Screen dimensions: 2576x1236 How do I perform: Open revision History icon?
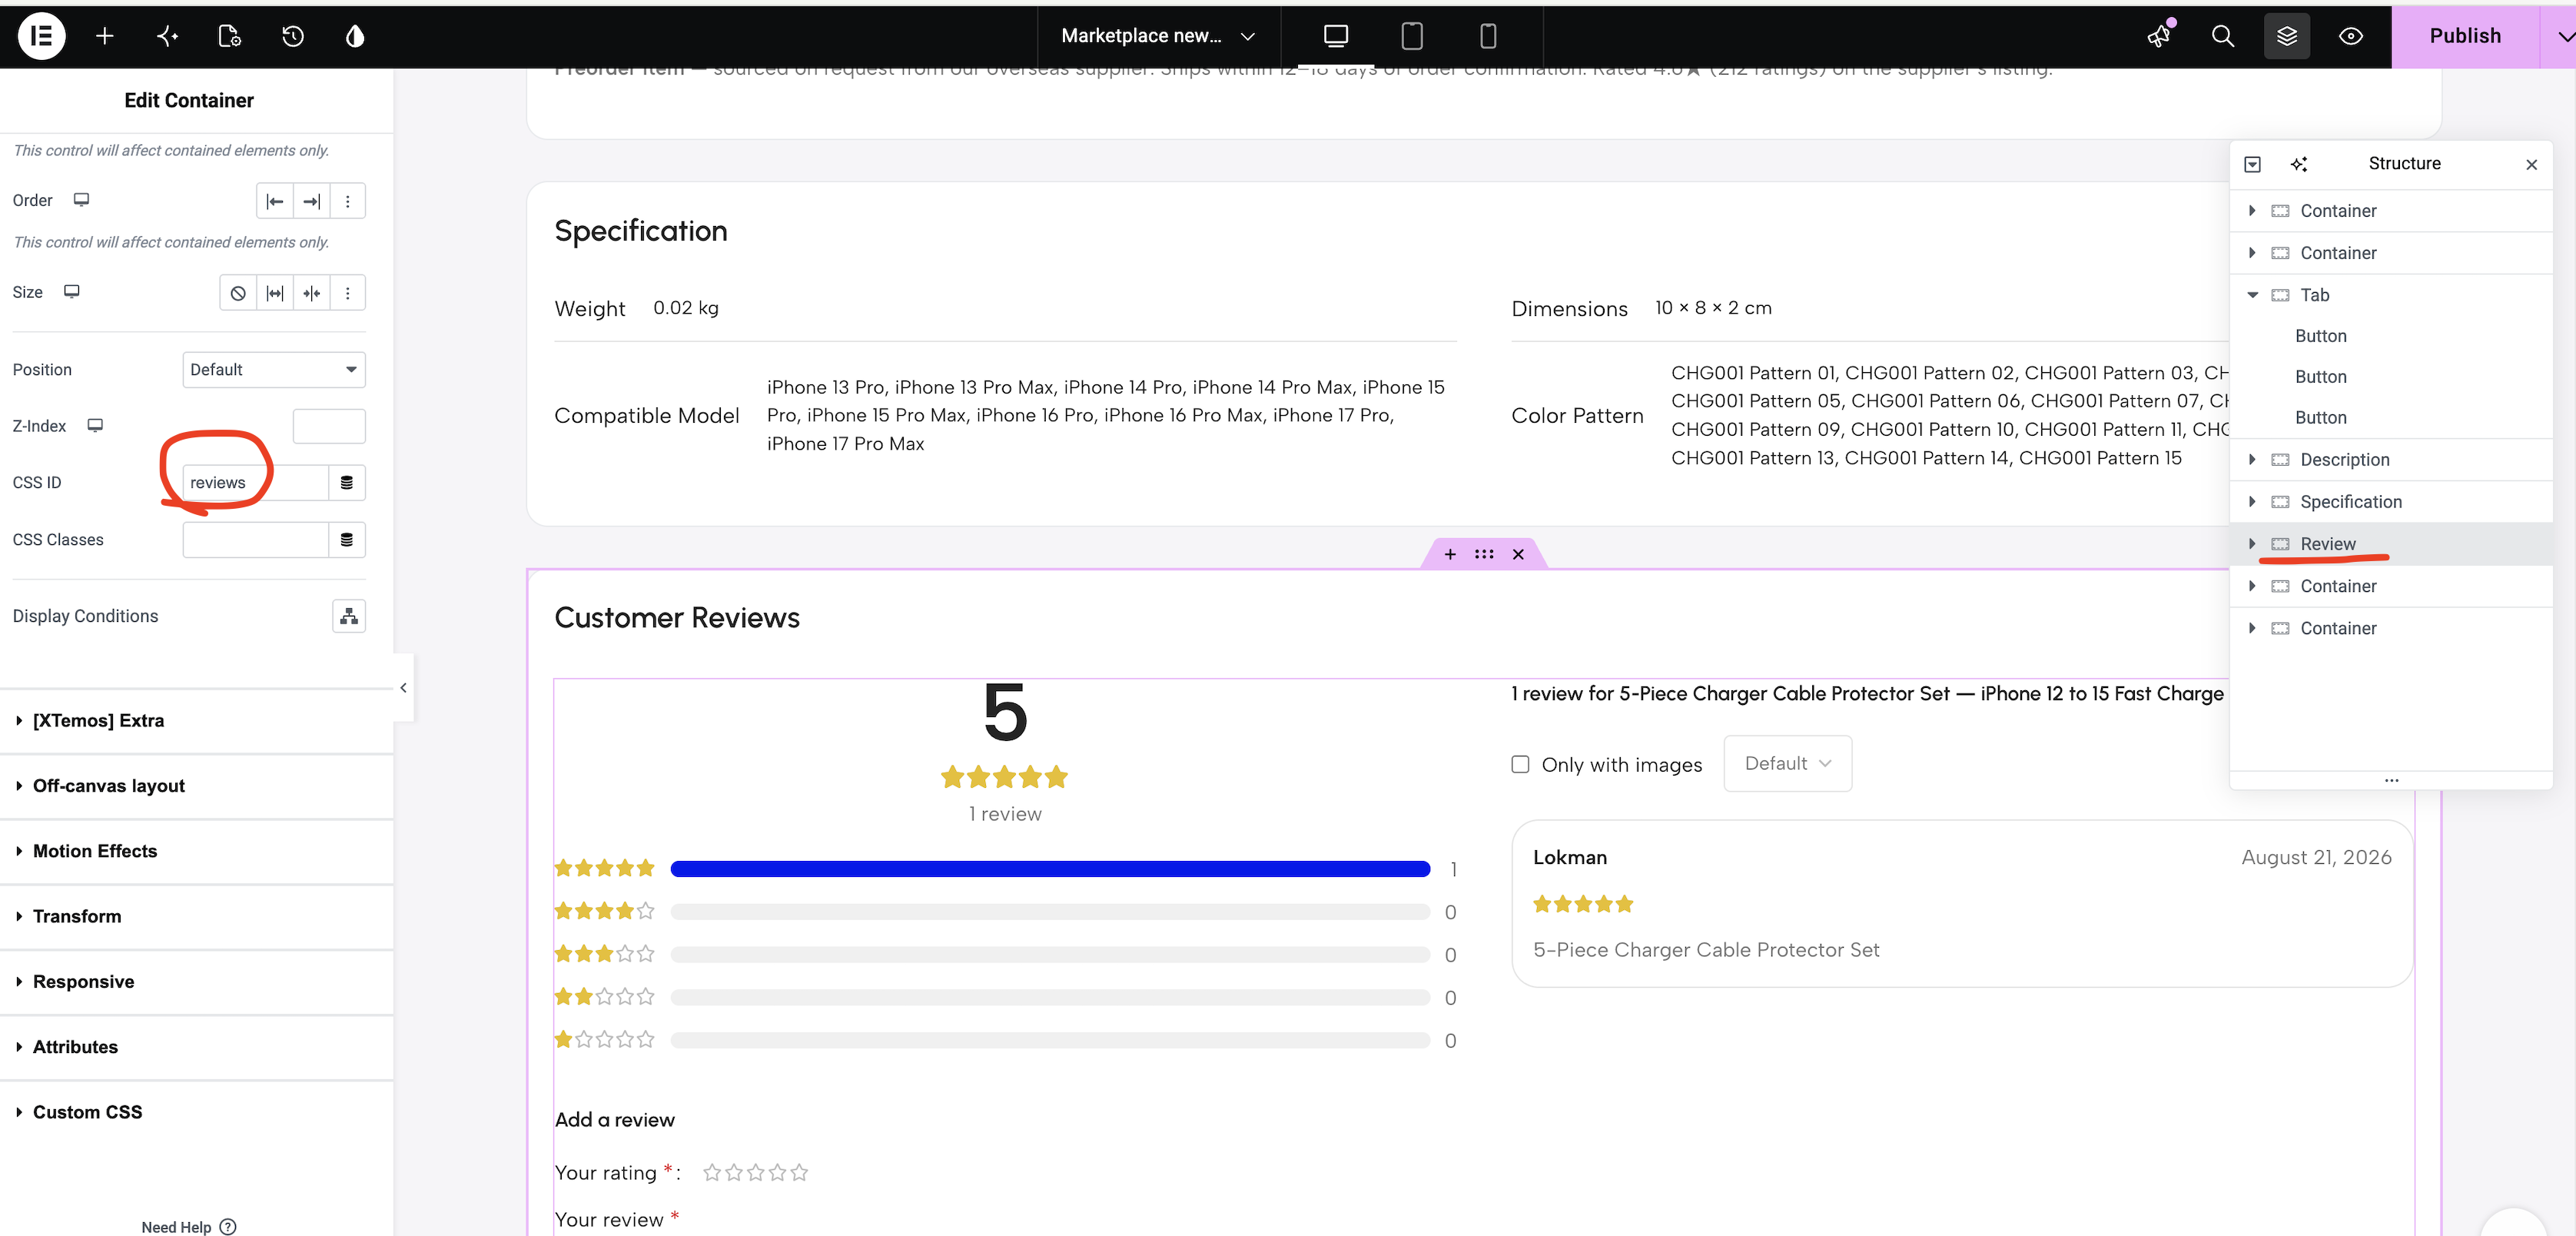pyautogui.click(x=292, y=36)
